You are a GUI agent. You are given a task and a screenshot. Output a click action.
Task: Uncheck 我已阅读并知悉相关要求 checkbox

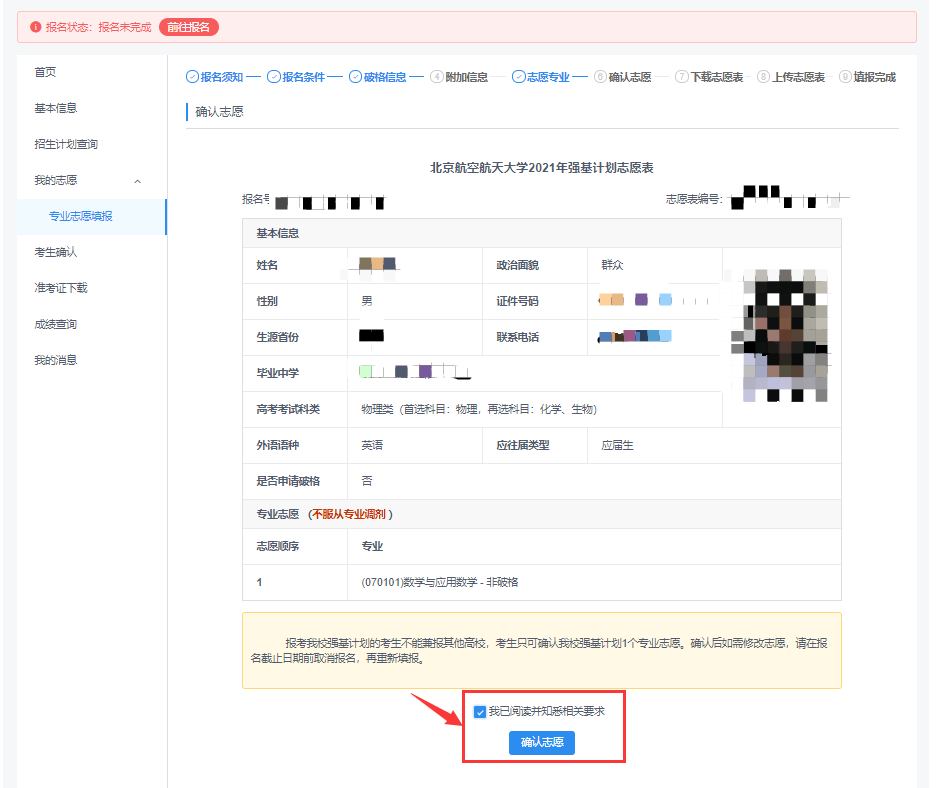pyautogui.click(x=480, y=711)
